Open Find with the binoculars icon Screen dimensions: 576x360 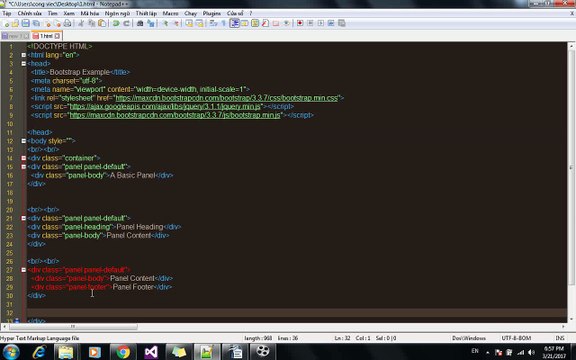click(140, 24)
